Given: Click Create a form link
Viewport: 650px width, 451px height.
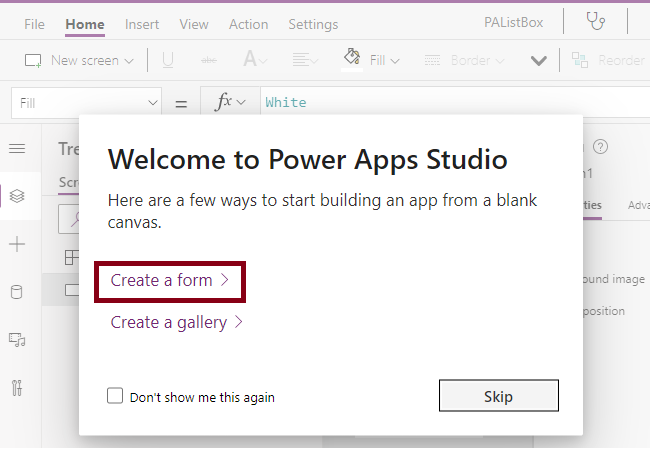Looking at the screenshot, I should click(170, 281).
